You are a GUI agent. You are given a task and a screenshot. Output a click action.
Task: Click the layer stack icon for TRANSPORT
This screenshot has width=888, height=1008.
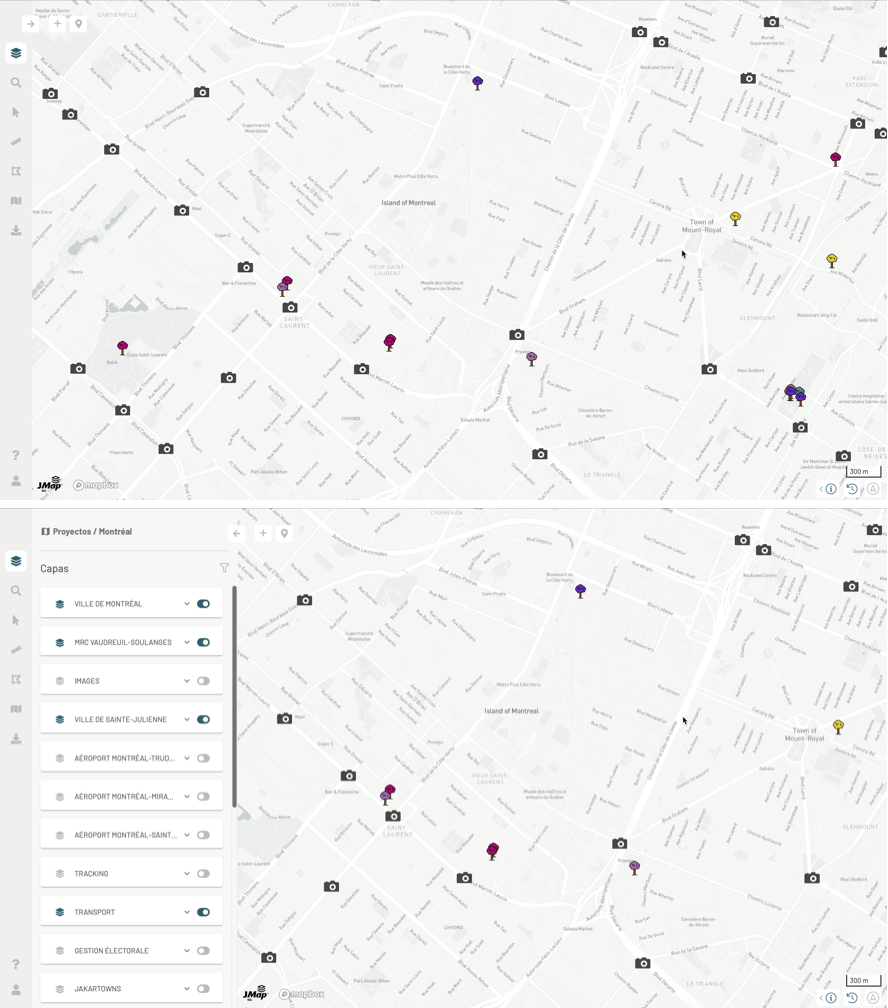click(60, 912)
